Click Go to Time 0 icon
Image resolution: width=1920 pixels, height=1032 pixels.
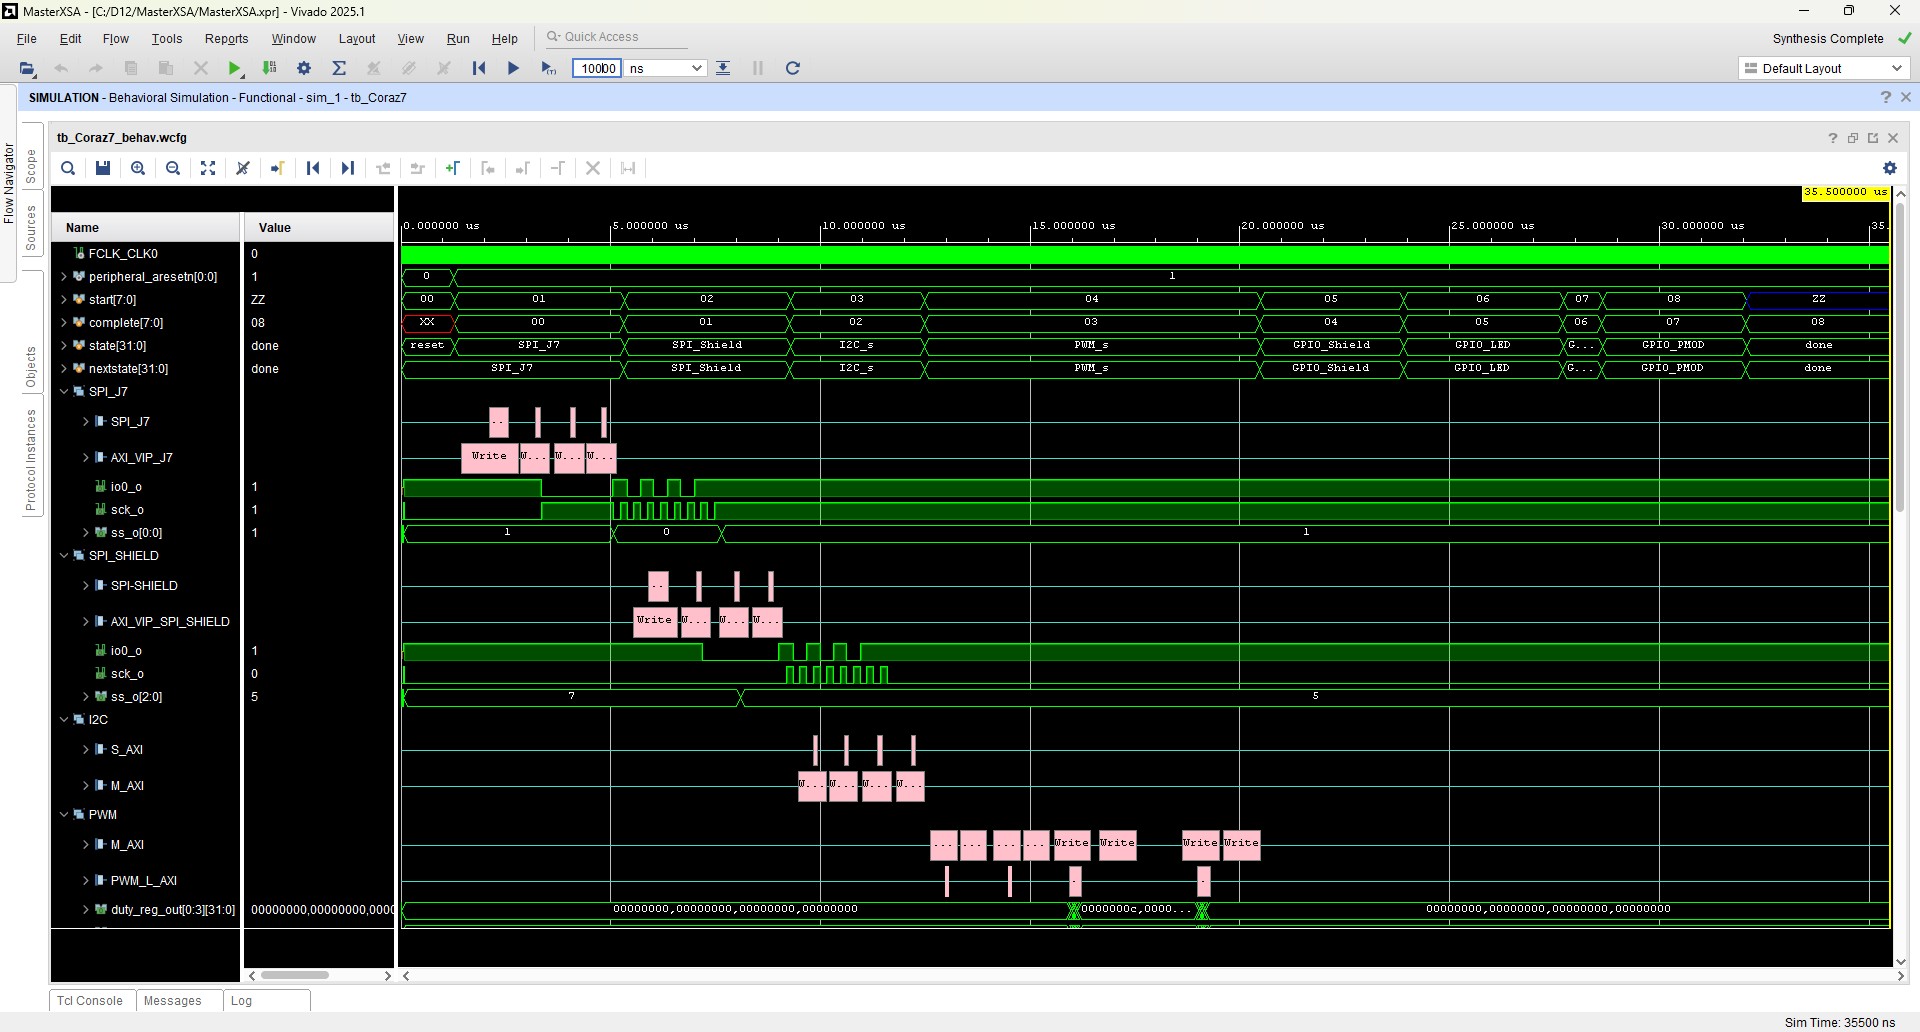click(x=313, y=168)
